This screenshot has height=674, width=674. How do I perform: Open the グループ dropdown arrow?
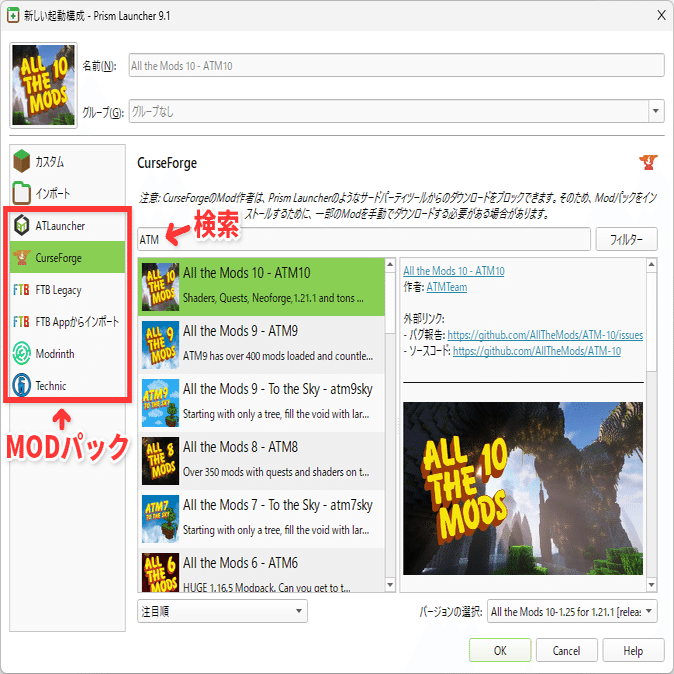[x=656, y=111]
